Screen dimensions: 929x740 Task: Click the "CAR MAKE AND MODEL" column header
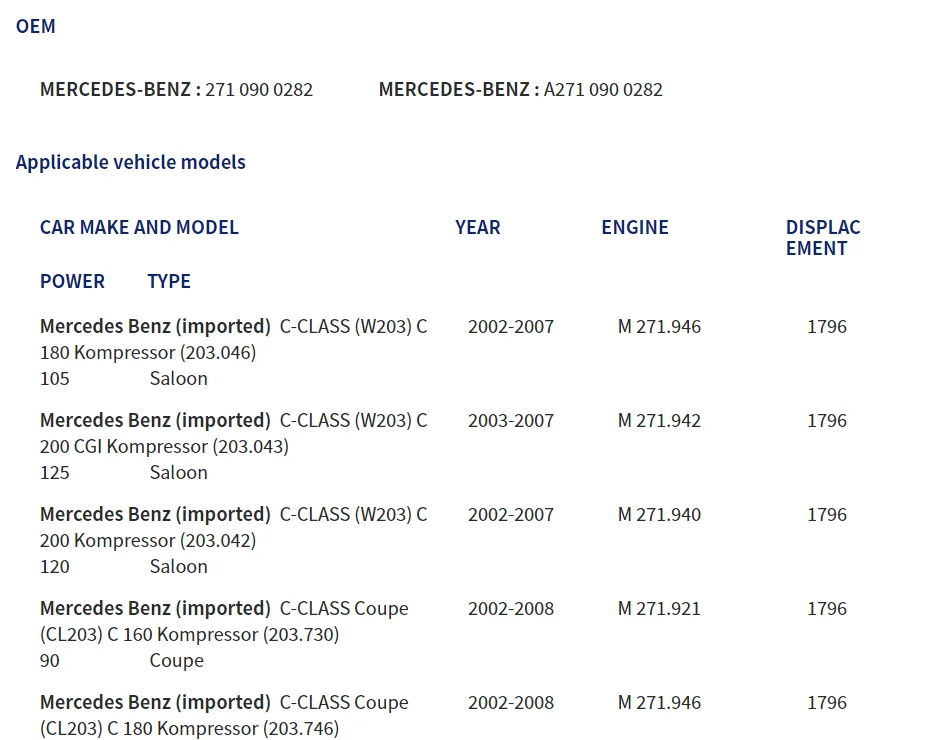139,228
